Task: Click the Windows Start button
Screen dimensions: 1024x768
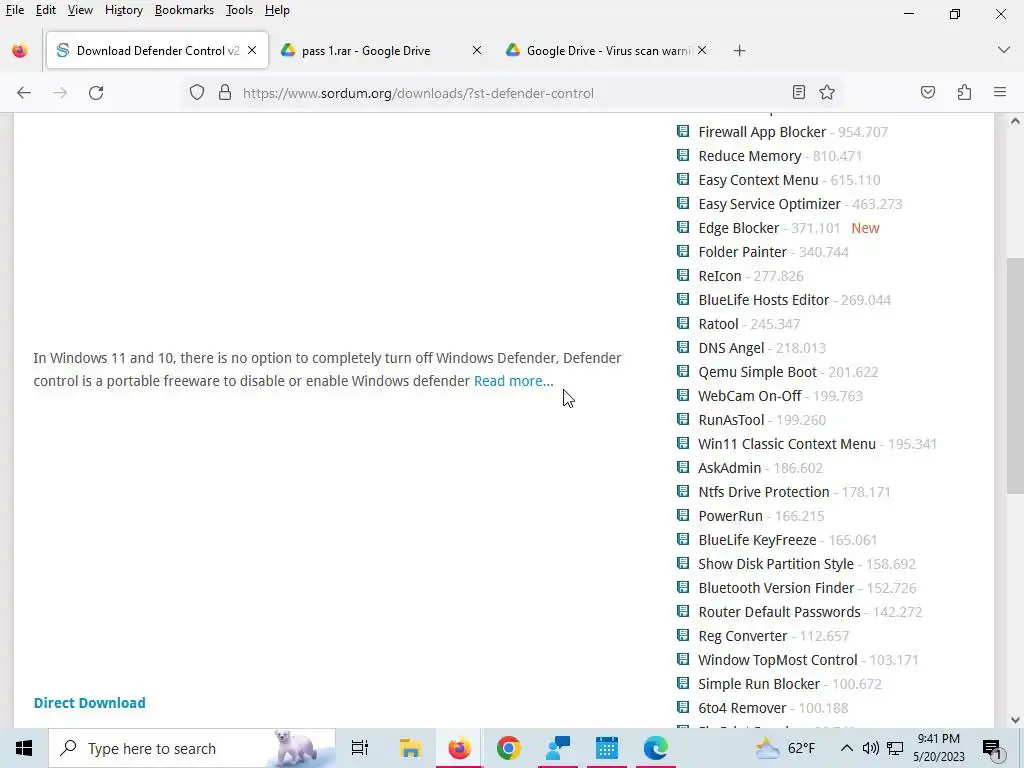Action: pyautogui.click(x=24, y=748)
